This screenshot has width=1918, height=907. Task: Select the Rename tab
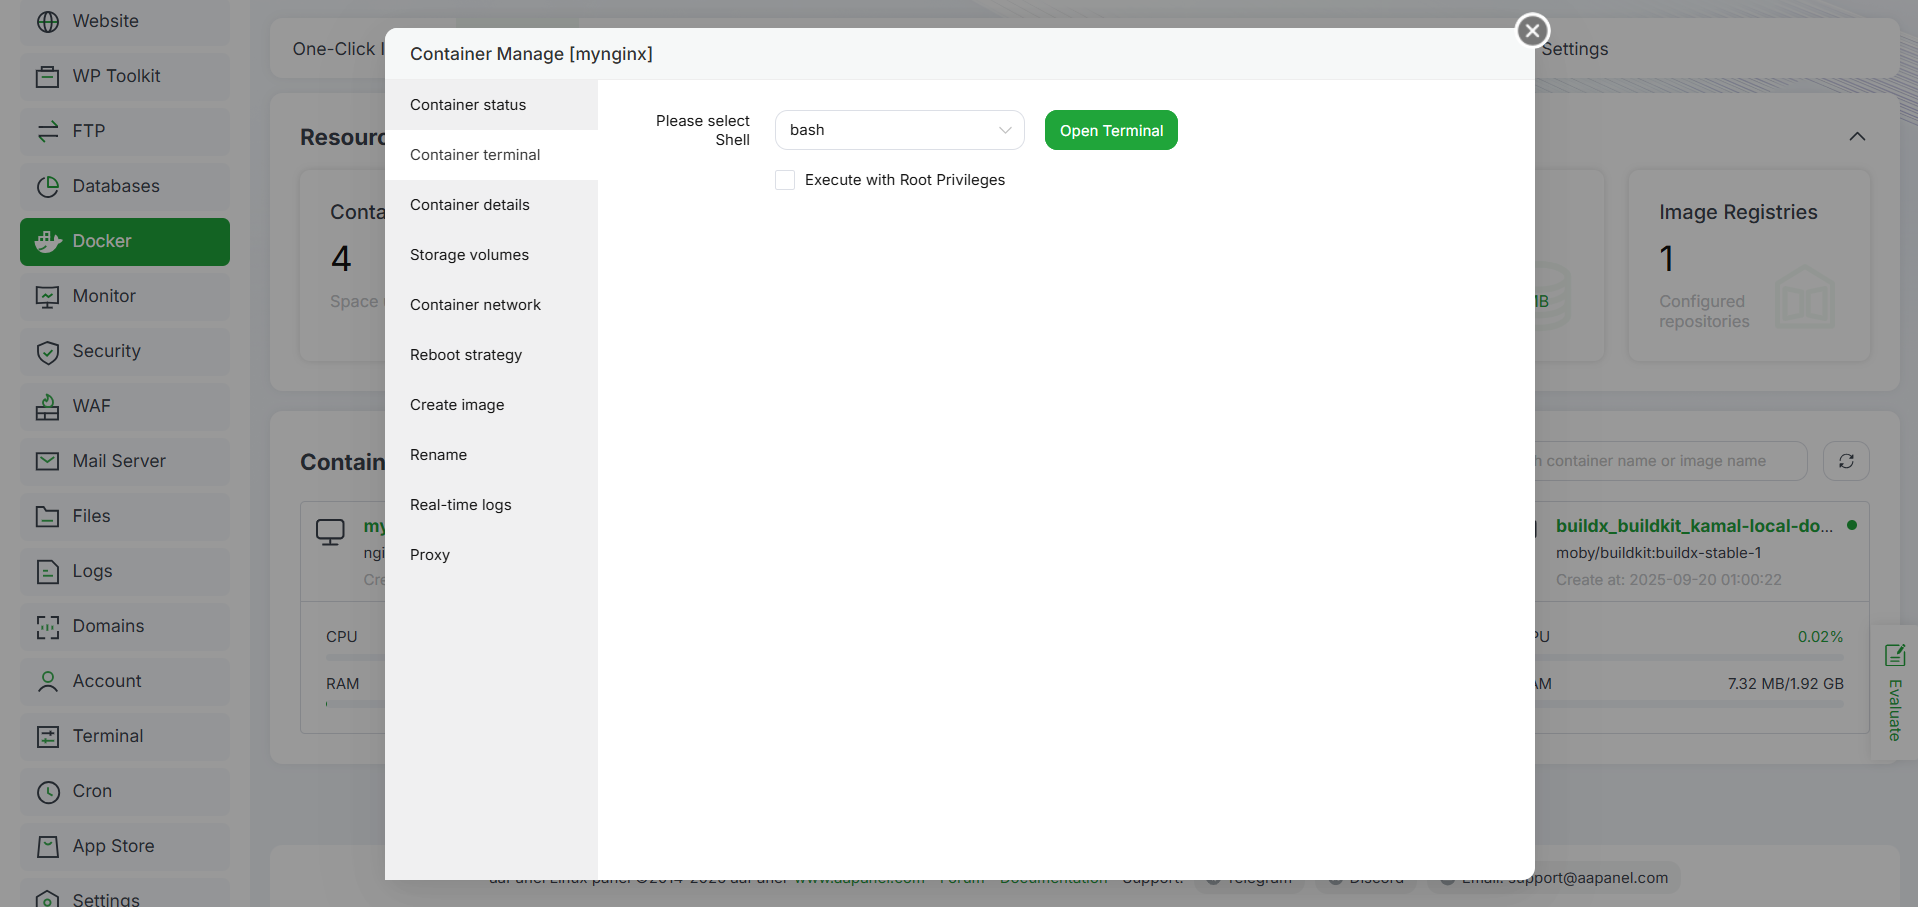491,455
